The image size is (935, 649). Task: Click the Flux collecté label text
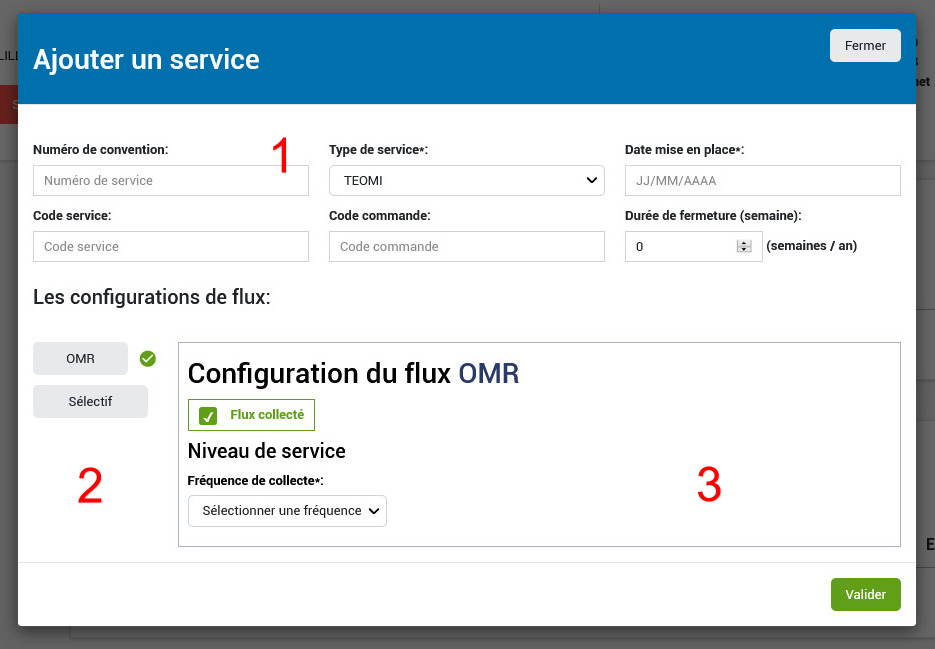tap(266, 415)
